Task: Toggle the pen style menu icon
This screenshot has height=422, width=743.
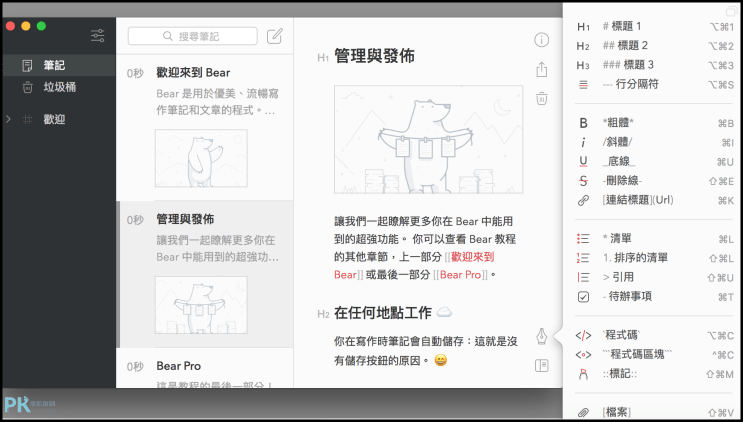Action: tap(541, 337)
